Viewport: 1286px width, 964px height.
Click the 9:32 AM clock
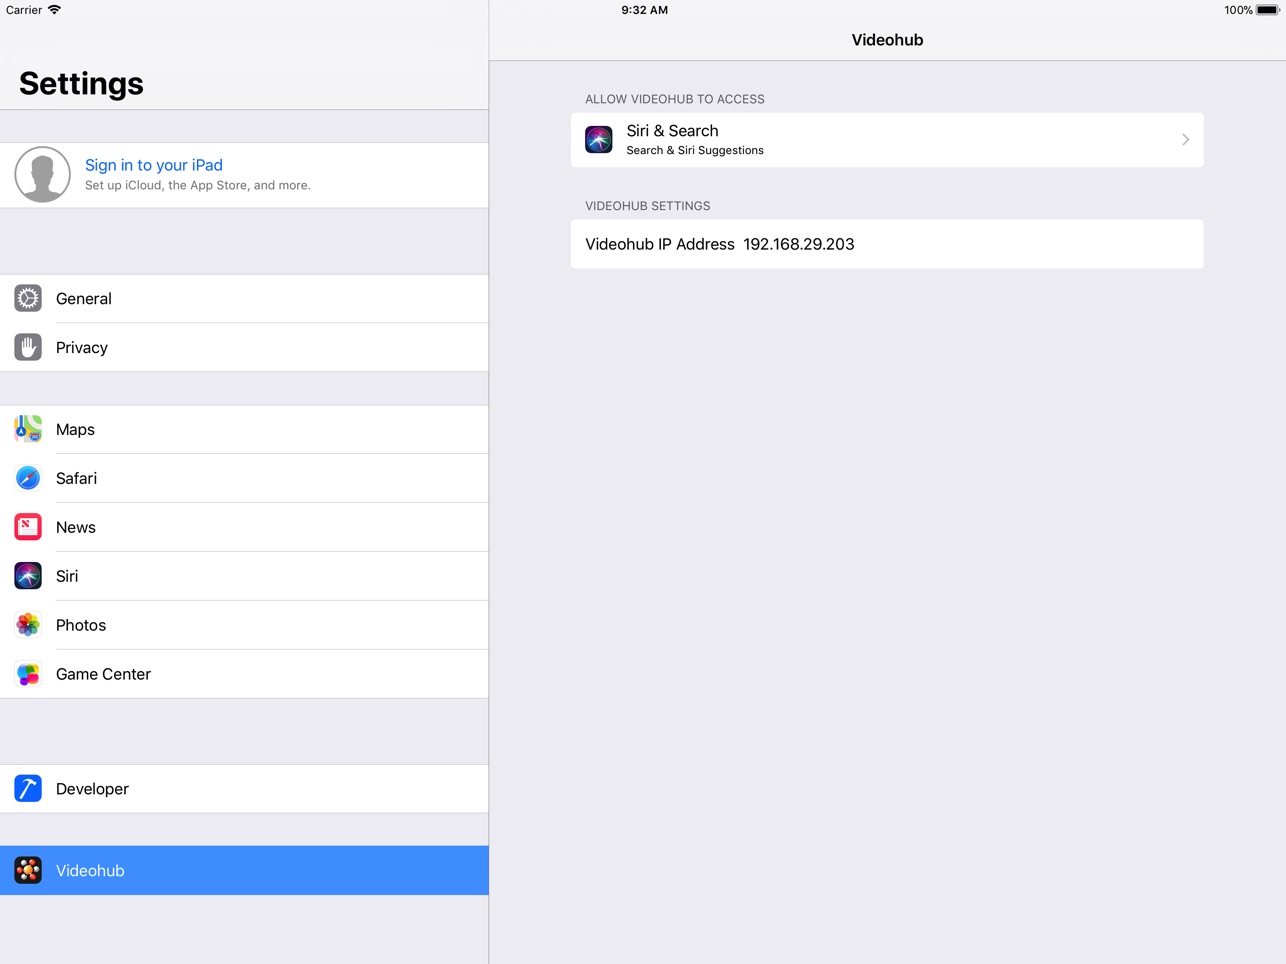click(644, 10)
